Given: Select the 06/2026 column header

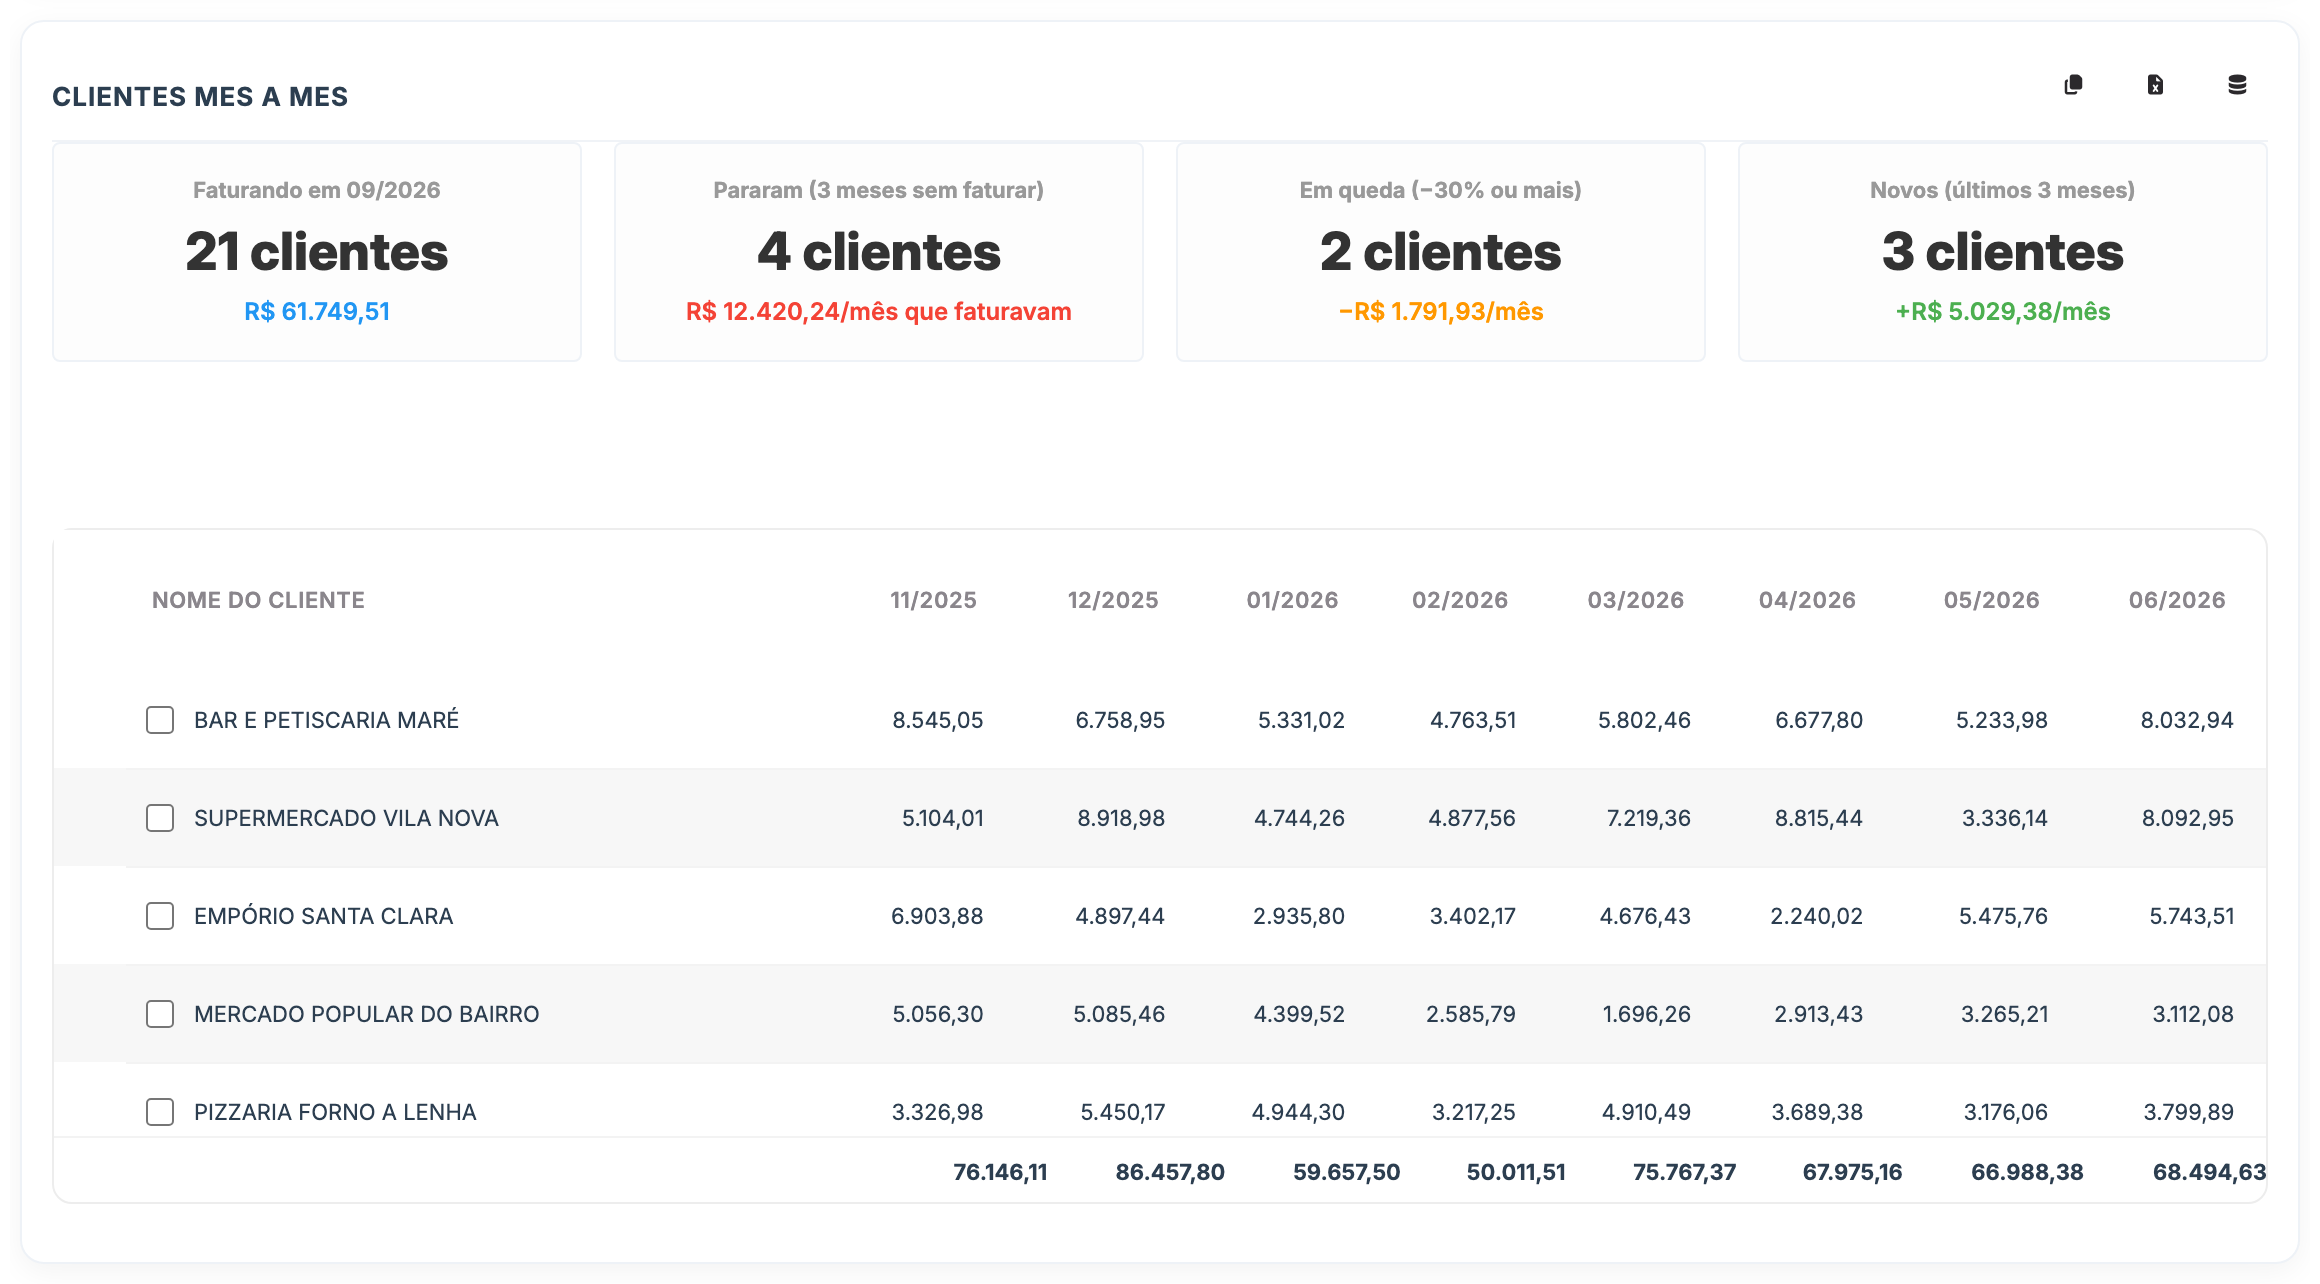Looking at the screenshot, I should tap(2177, 600).
